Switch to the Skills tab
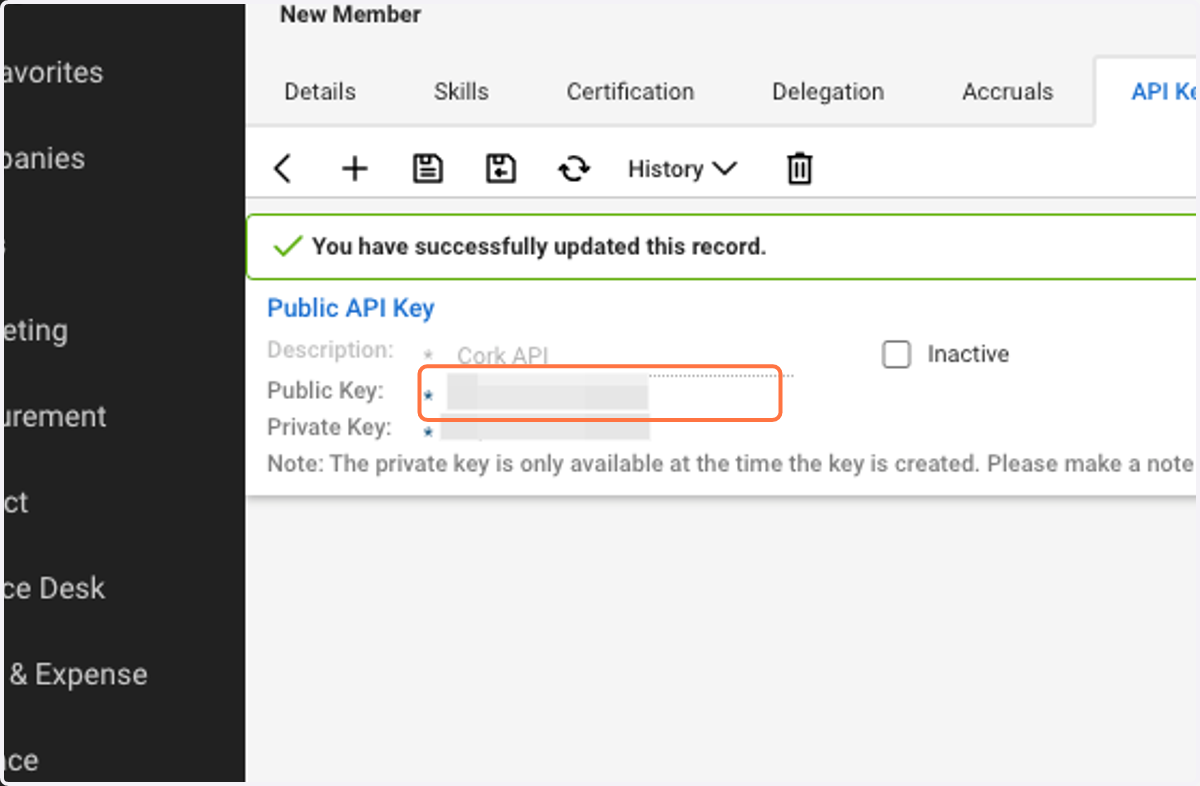1200x786 pixels. coord(461,91)
